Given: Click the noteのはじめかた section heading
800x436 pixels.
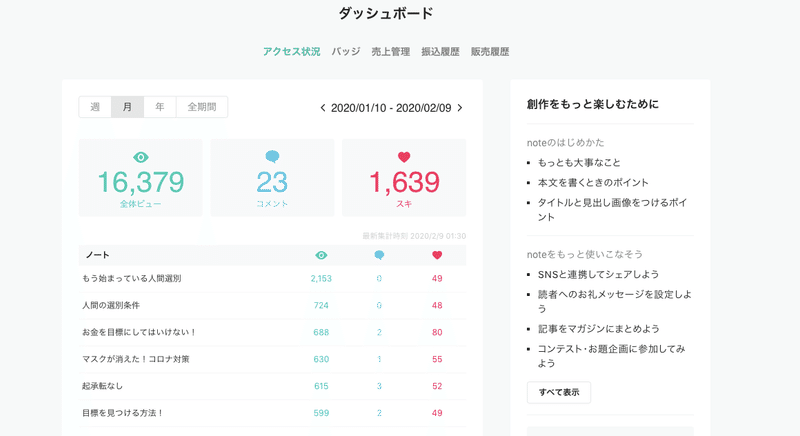Looking at the screenshot, I should click(565, 143).
